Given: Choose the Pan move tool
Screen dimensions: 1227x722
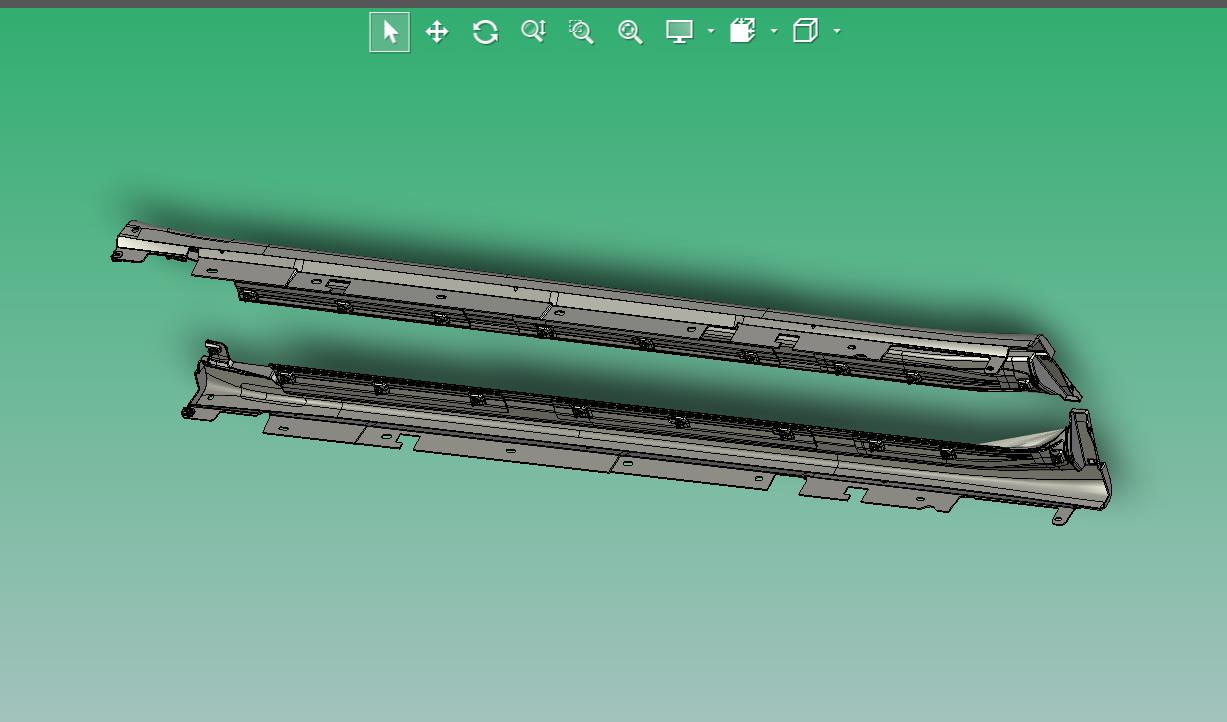Looking at the screenshot, I should (x=437, y=32).
